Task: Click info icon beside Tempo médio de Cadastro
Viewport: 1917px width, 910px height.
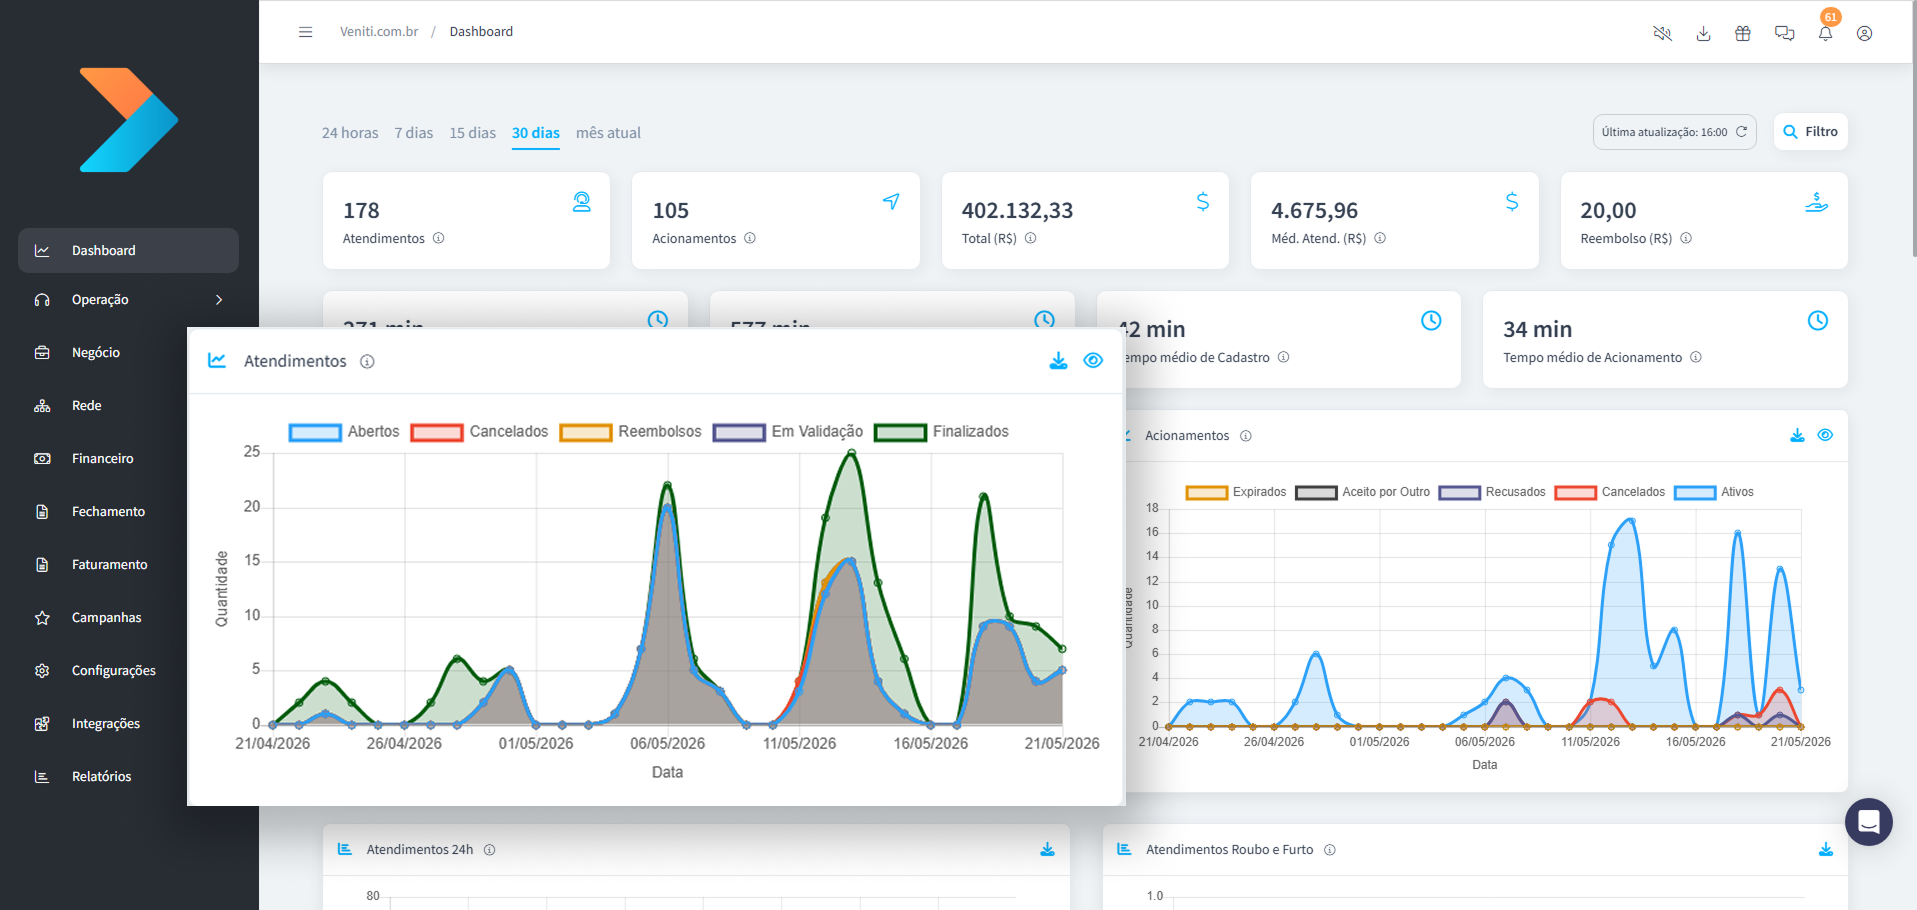Action: coord(1284,357)
